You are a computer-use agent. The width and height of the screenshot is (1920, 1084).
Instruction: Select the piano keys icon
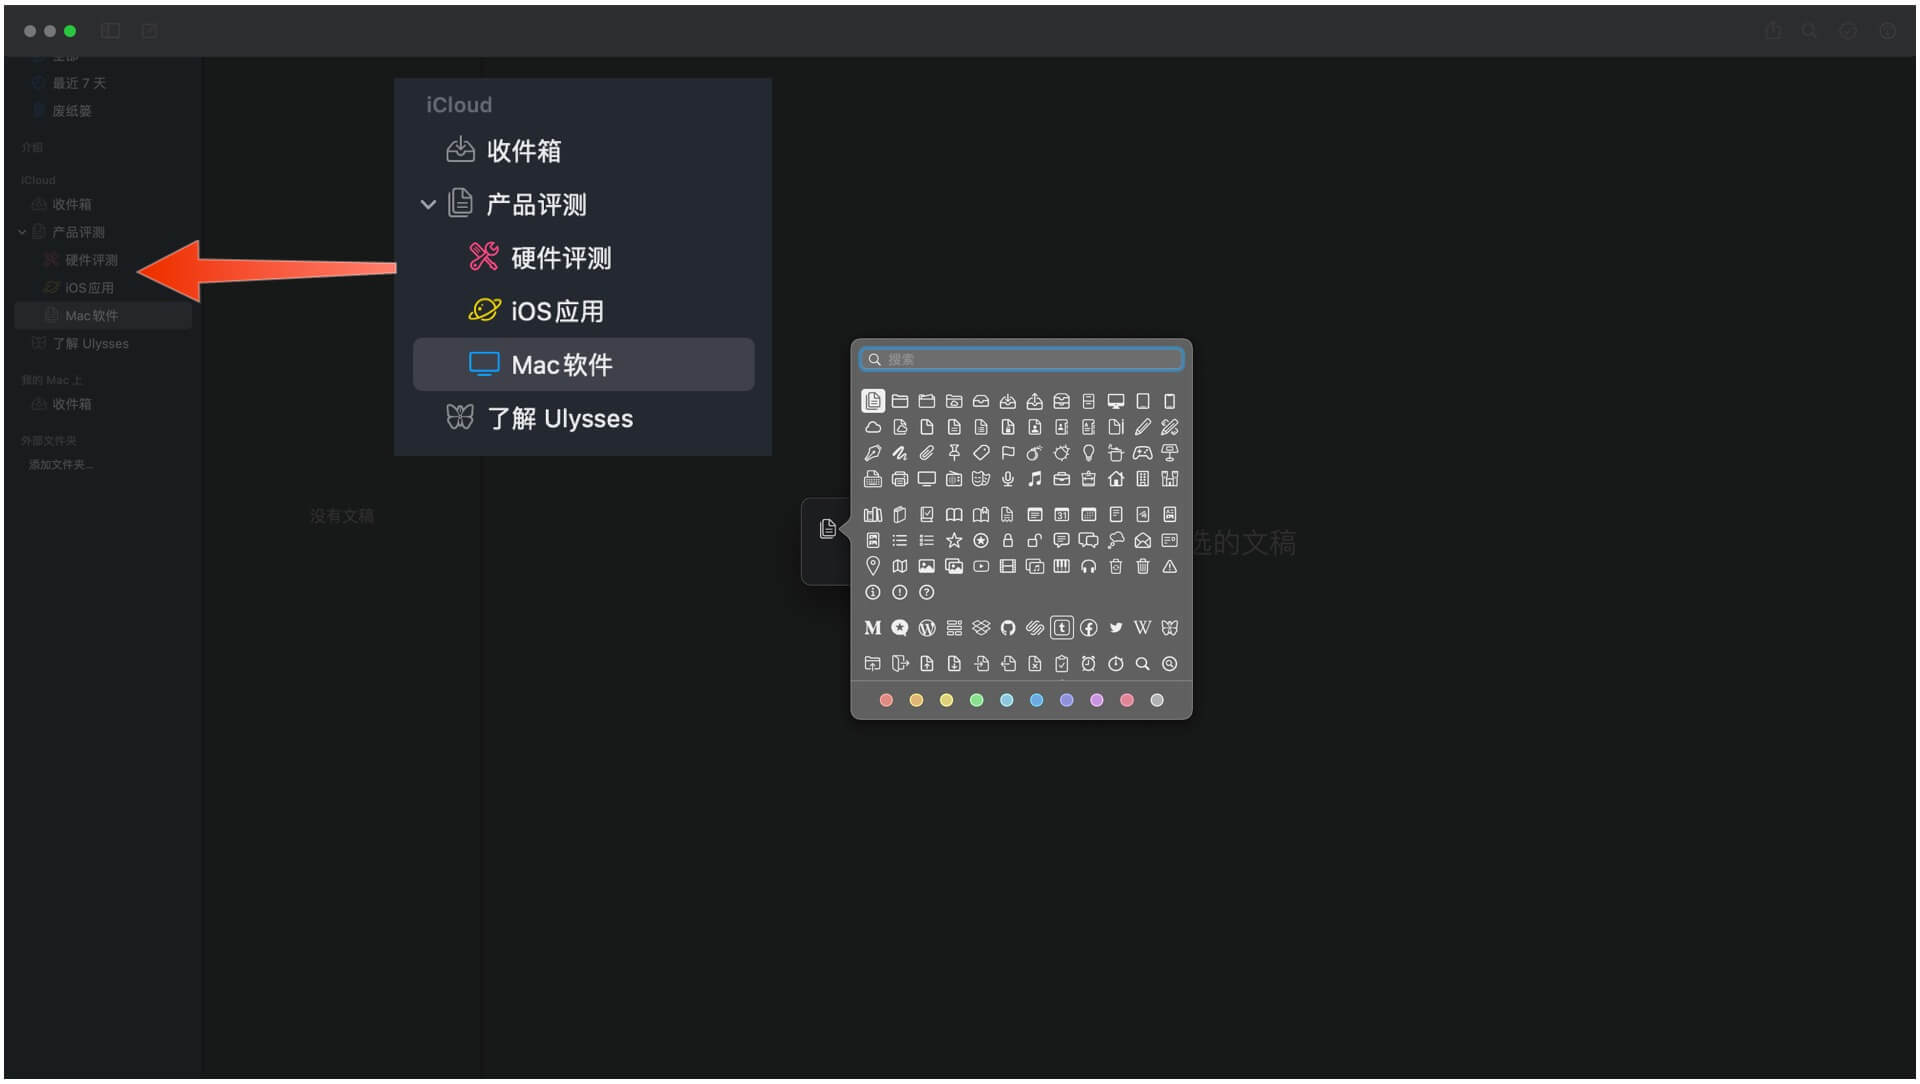(x=1061, y=567)
